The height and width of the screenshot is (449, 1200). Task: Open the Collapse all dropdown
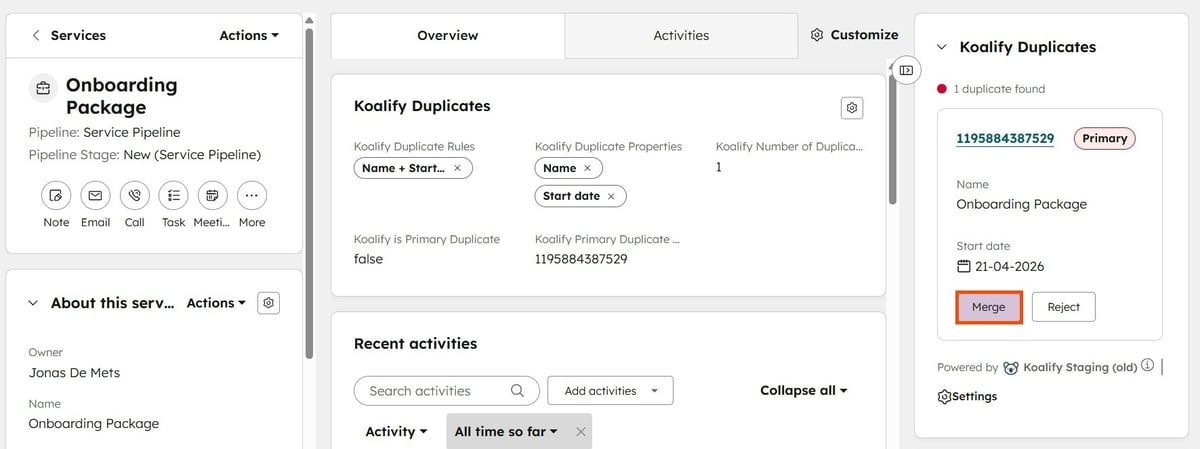click(804, 390)
